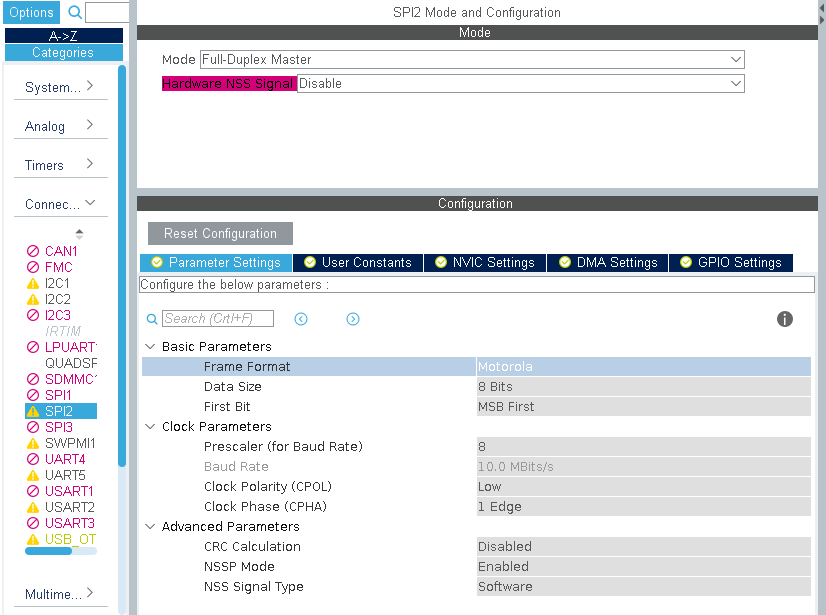Screen dimensions: 826x615
Task: Go to previous search result arrow
Action: pos(301,319)
